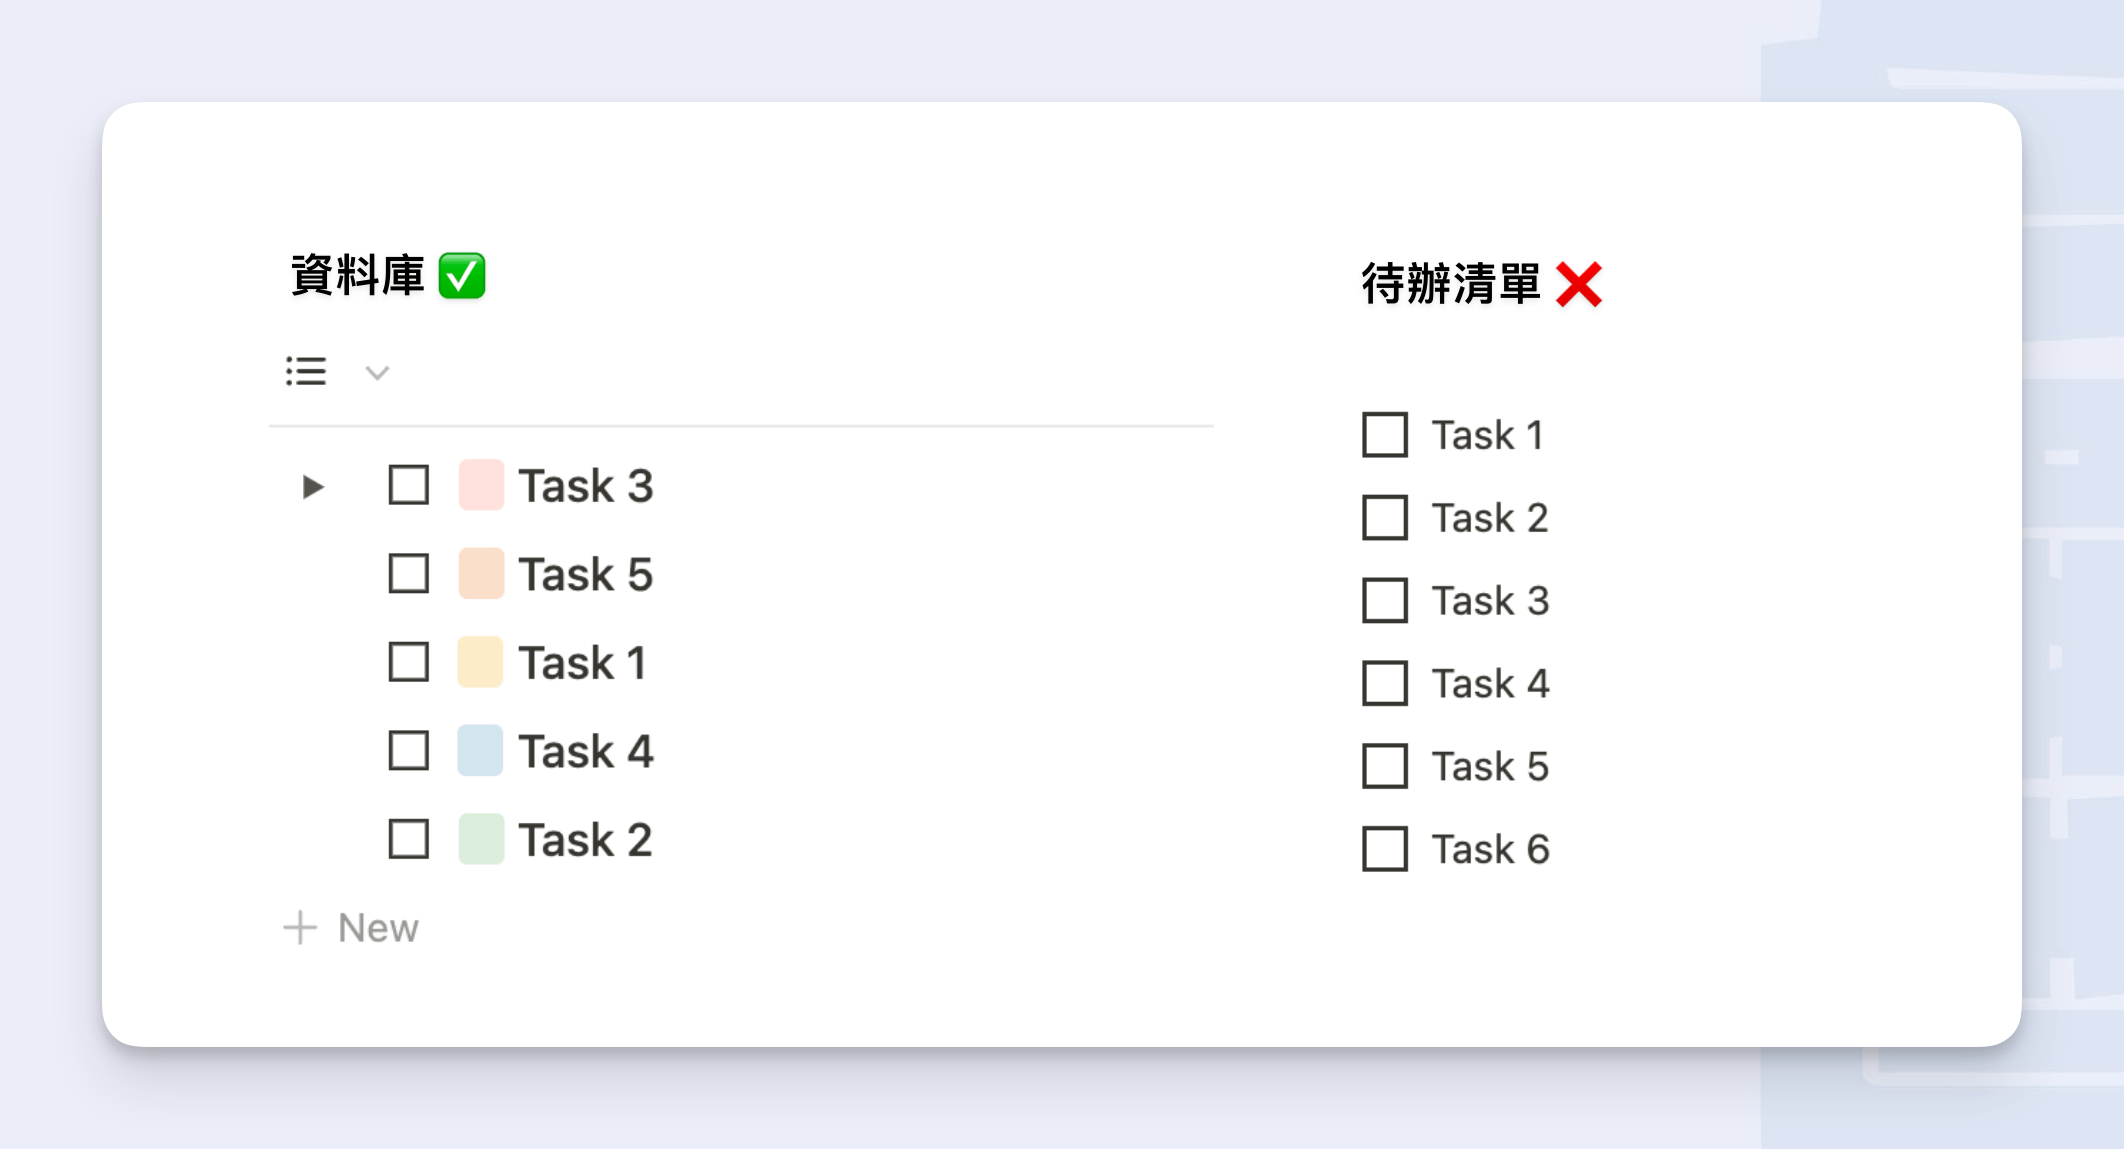Open the view options chevron beside the list icon

pos(377,373)
